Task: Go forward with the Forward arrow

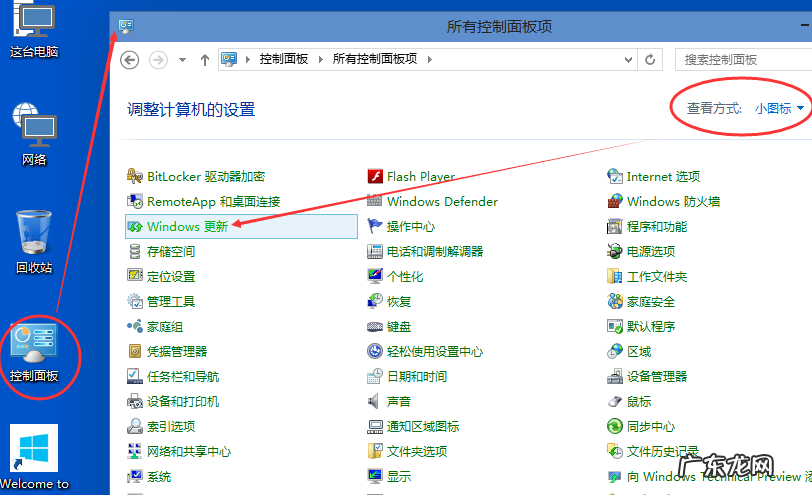Action: click(x=158, y=60)
